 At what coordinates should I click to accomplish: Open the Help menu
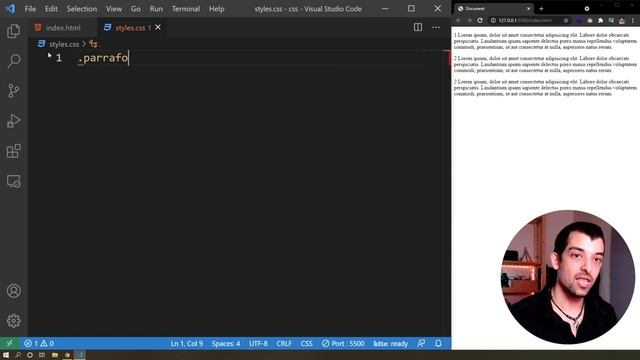point(217,9)
